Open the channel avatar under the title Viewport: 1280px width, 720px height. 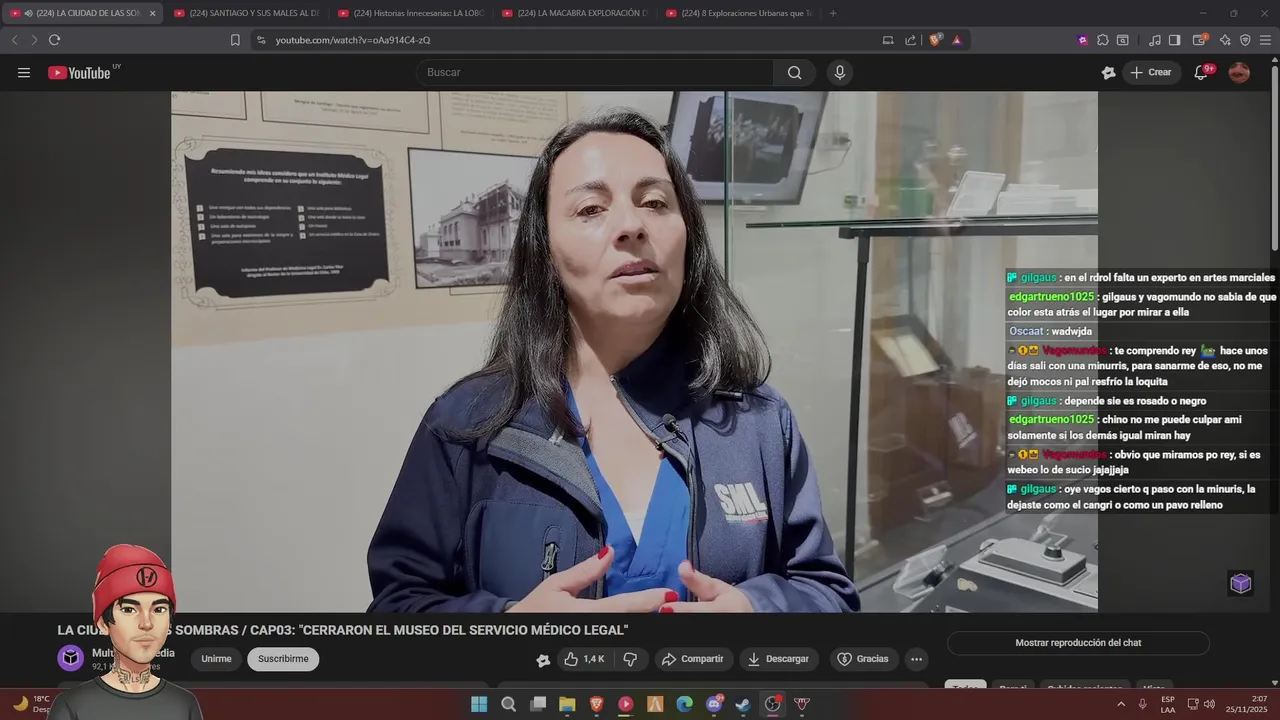71,658
